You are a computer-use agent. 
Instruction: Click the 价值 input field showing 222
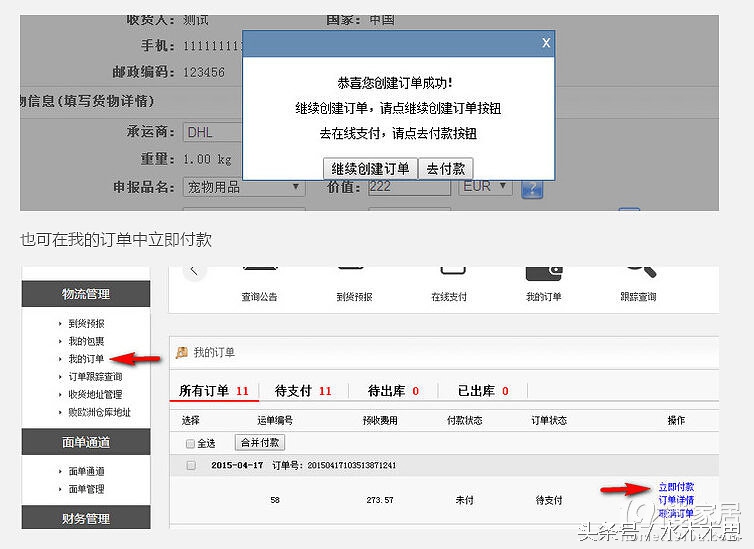point(409,187)
